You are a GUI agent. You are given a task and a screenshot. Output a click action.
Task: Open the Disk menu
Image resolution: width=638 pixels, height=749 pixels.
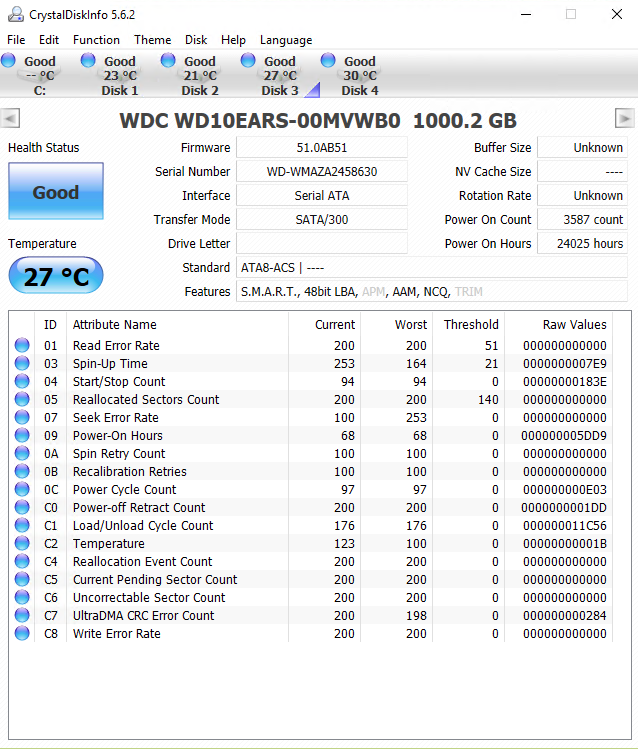click(196, 40)
